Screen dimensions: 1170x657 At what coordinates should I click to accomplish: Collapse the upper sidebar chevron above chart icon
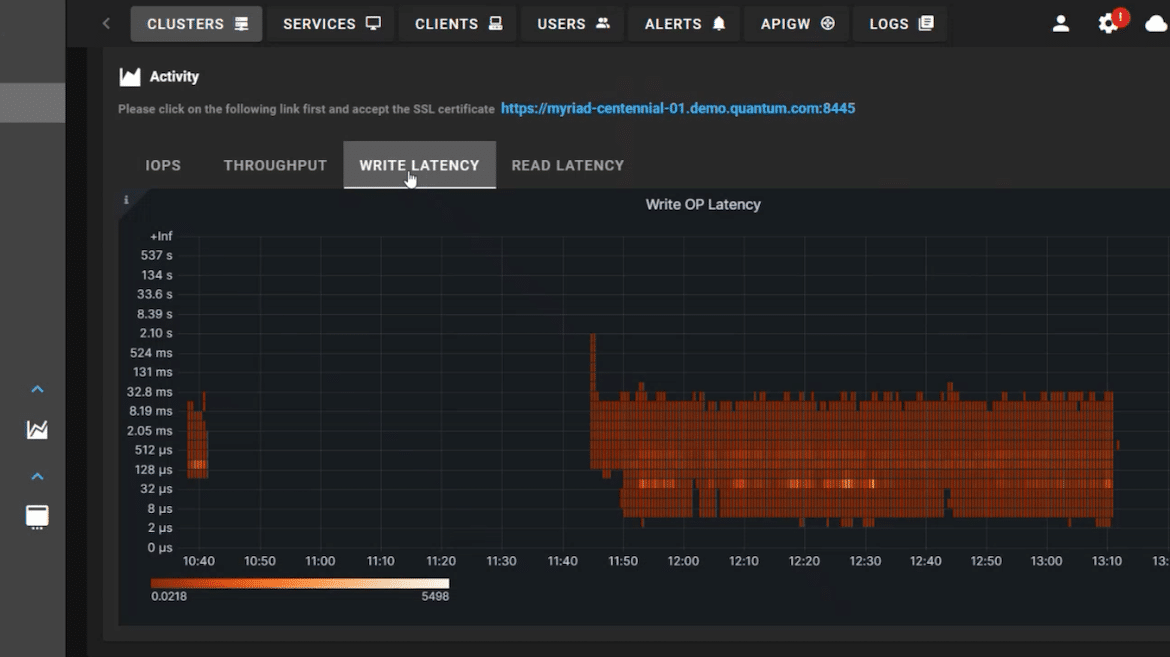pos(37,389)
